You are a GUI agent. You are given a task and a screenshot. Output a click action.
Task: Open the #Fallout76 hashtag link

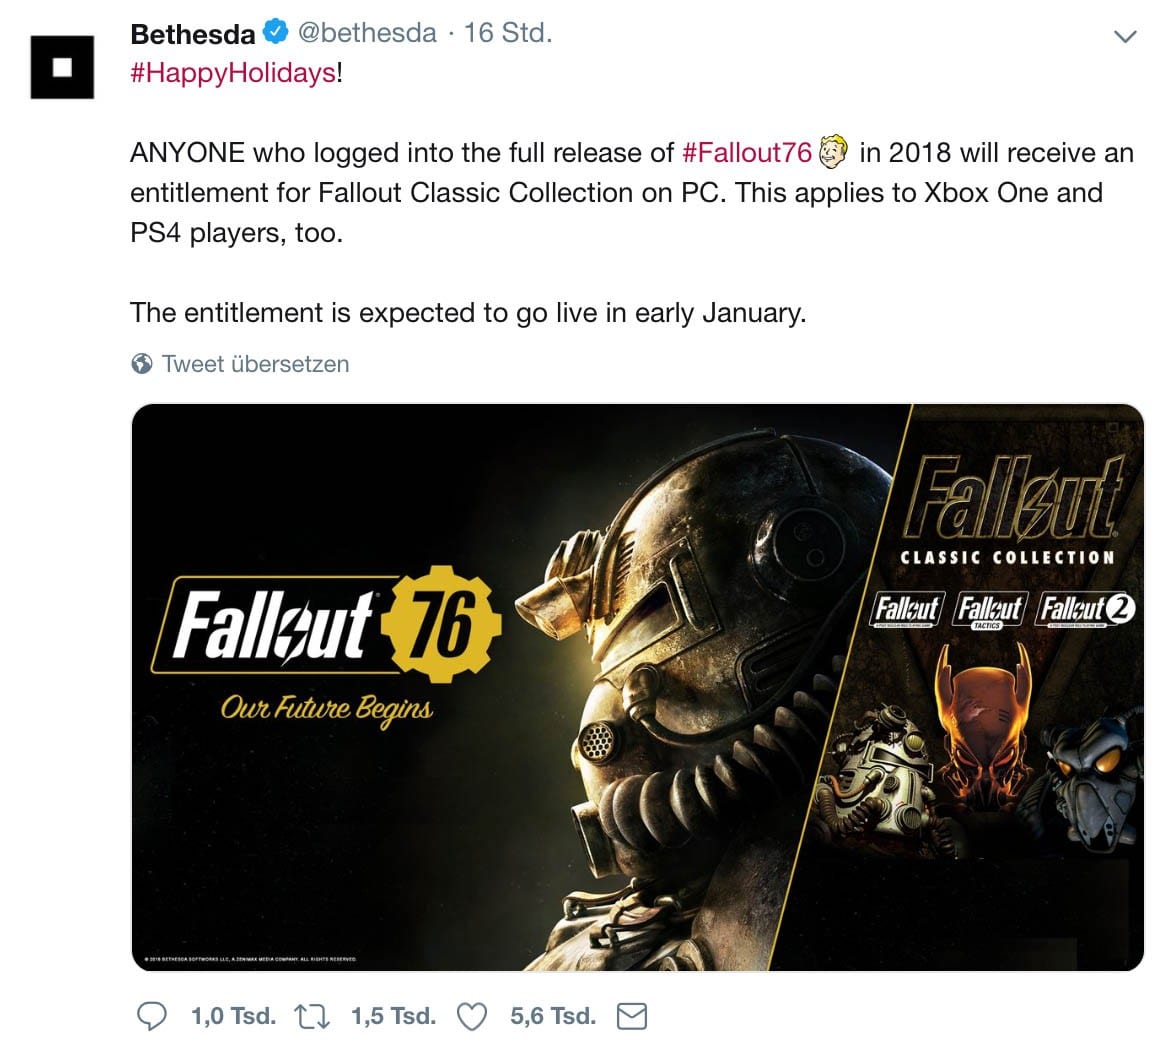[746, 153]
